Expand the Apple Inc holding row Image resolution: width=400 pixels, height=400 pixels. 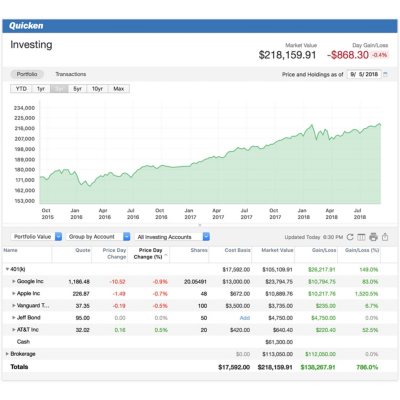tap(14, 293)
